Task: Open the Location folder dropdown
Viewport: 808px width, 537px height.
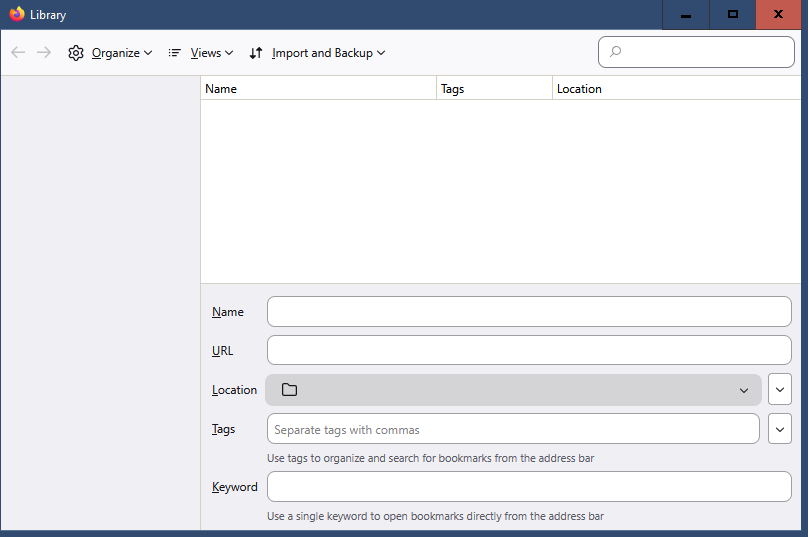Action: click(513, 390)
